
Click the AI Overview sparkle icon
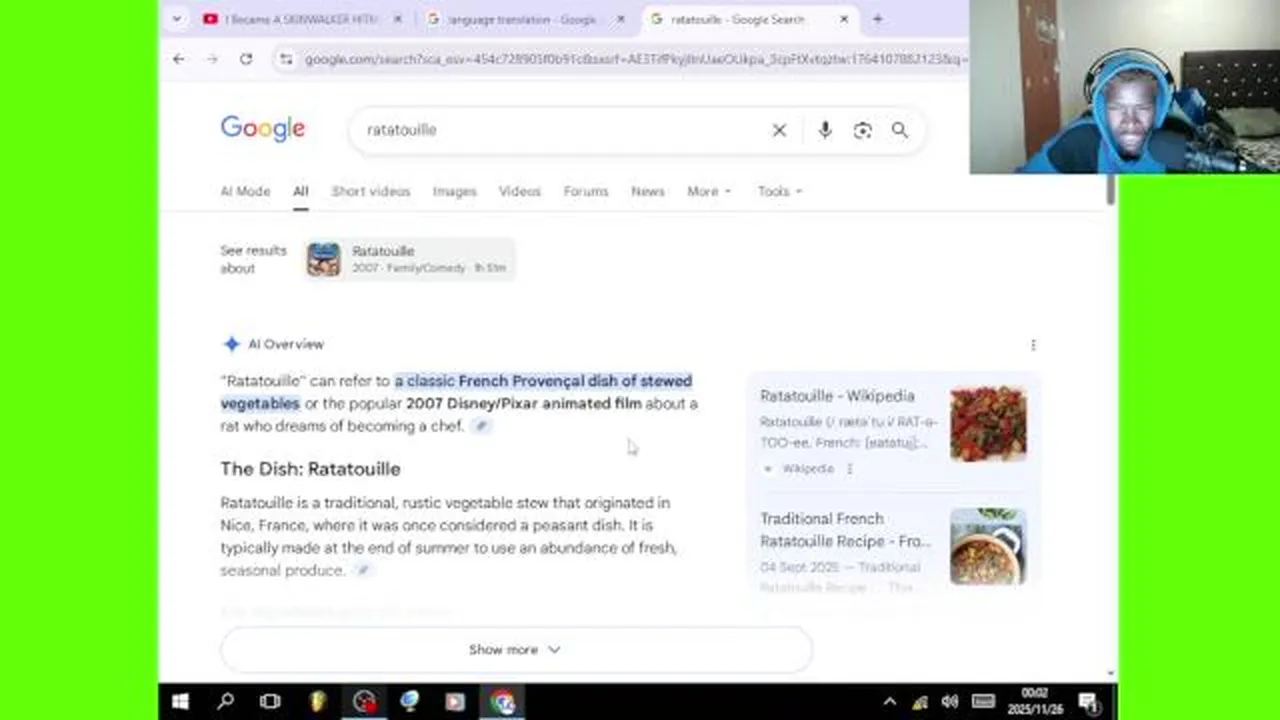click(231, 344)
